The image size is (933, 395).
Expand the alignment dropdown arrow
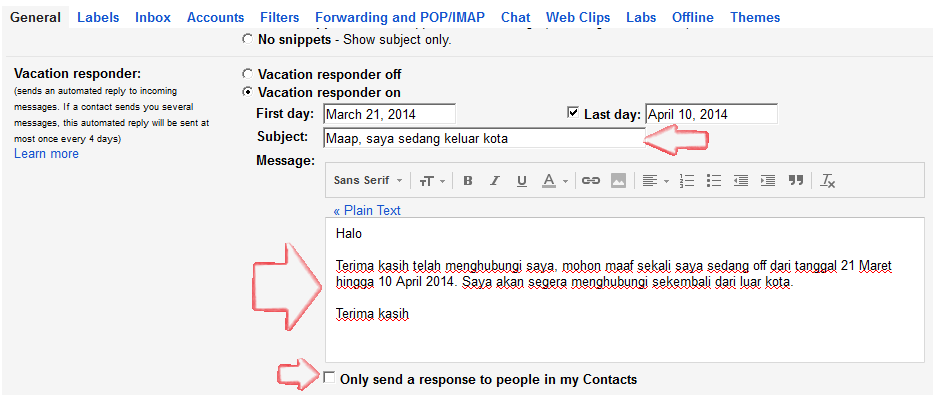(x=666, y=181)
